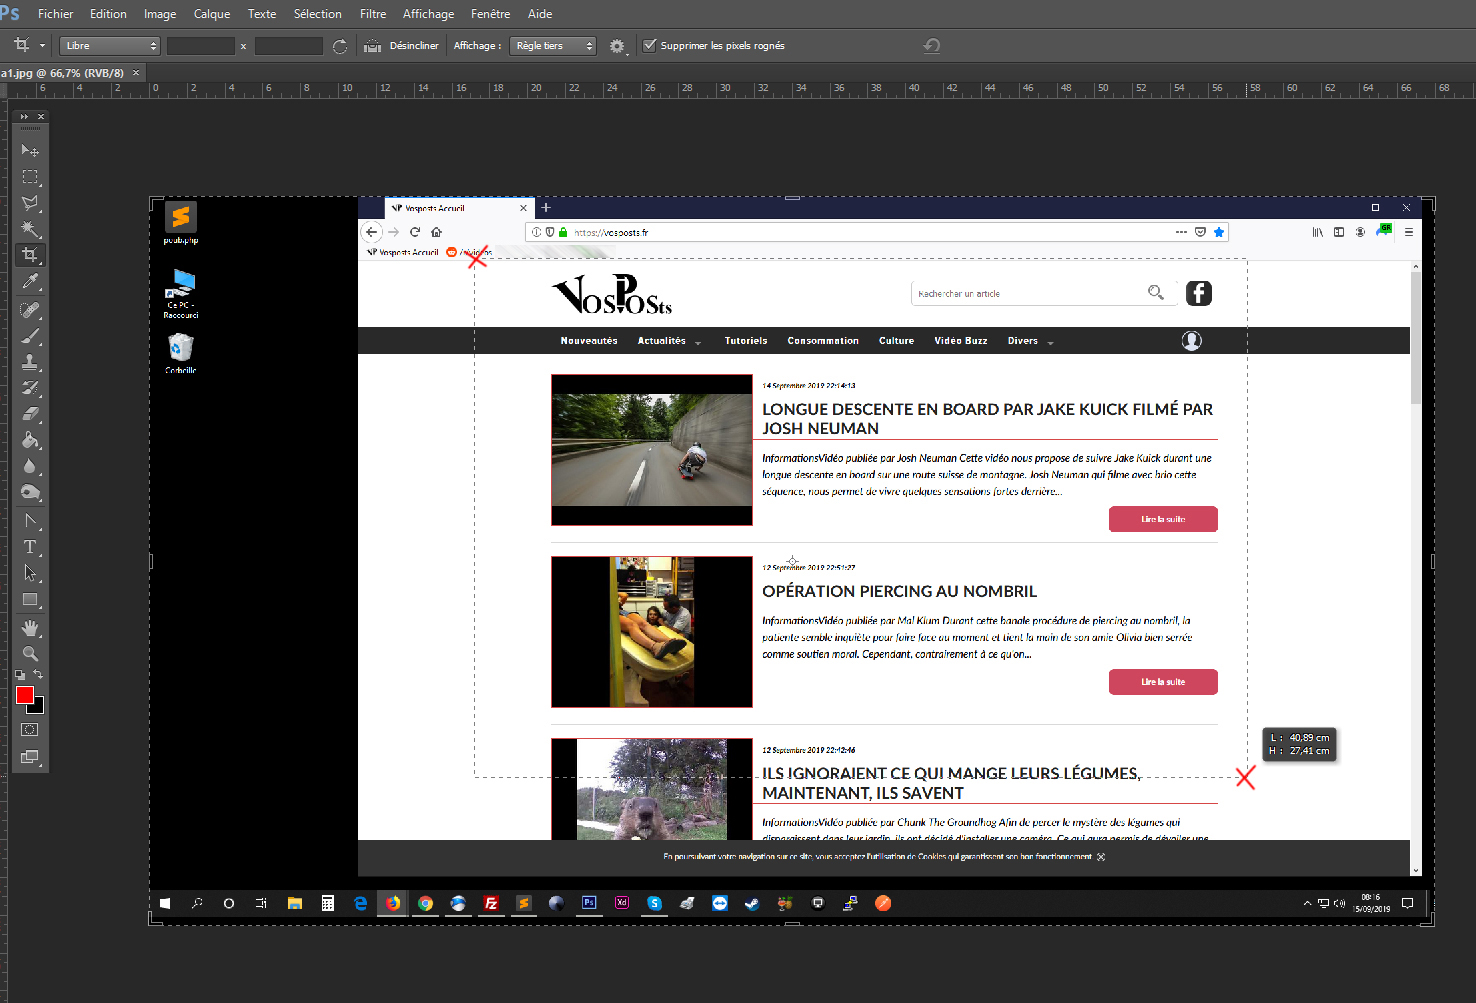Open the Libre aspect ratio dropdown
Viewport: 1476px width, 1003px height.
point(110,46)
